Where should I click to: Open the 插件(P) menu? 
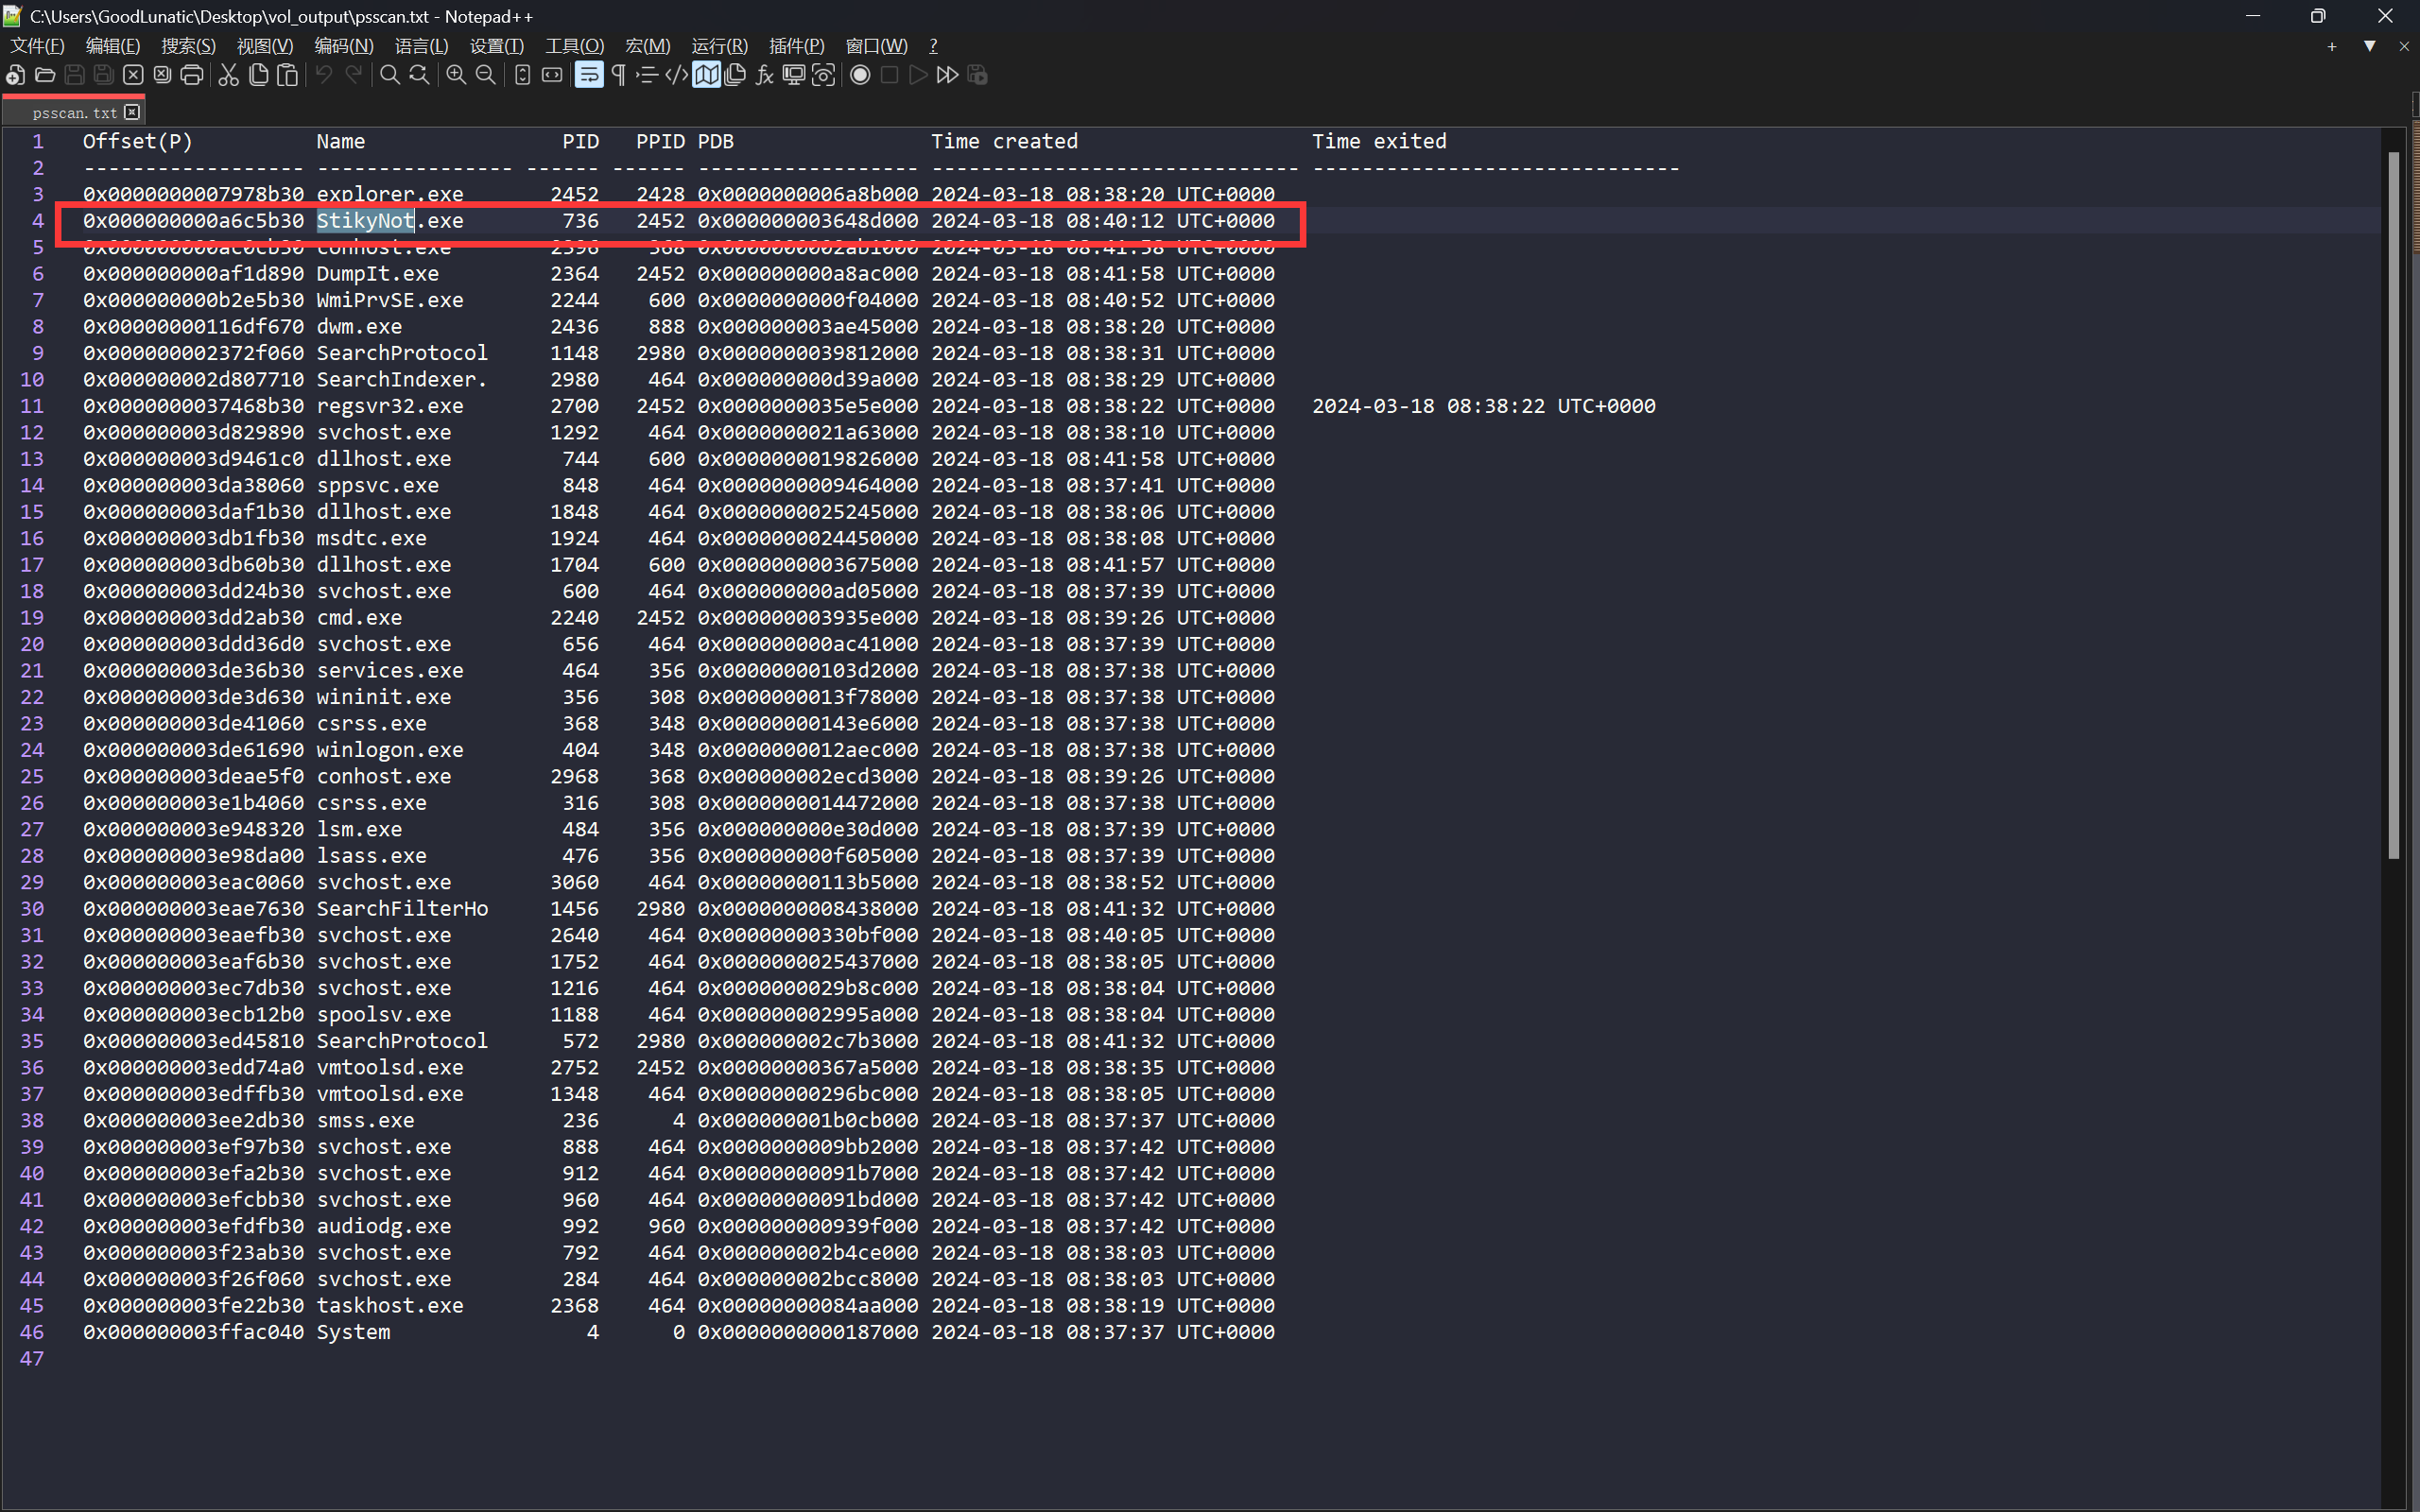(x=797, y=46)
